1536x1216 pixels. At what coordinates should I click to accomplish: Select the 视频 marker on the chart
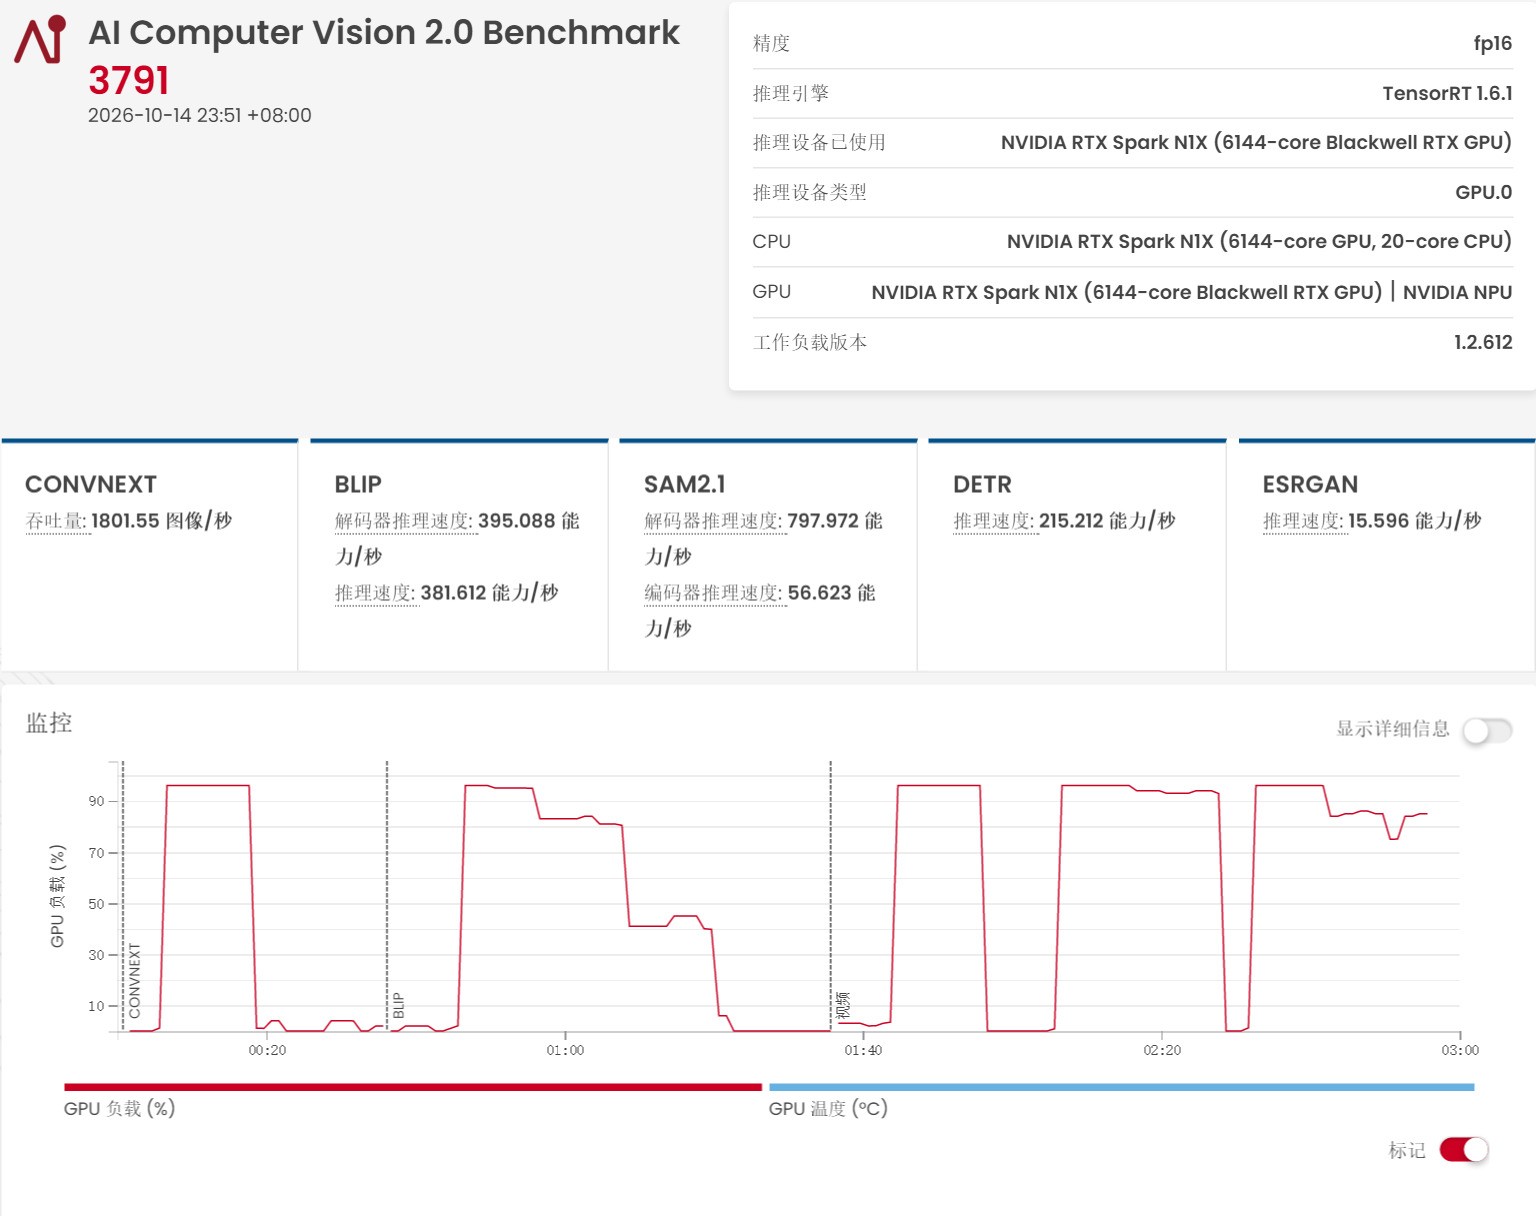pyautogui.click(x=843, y=1005)
